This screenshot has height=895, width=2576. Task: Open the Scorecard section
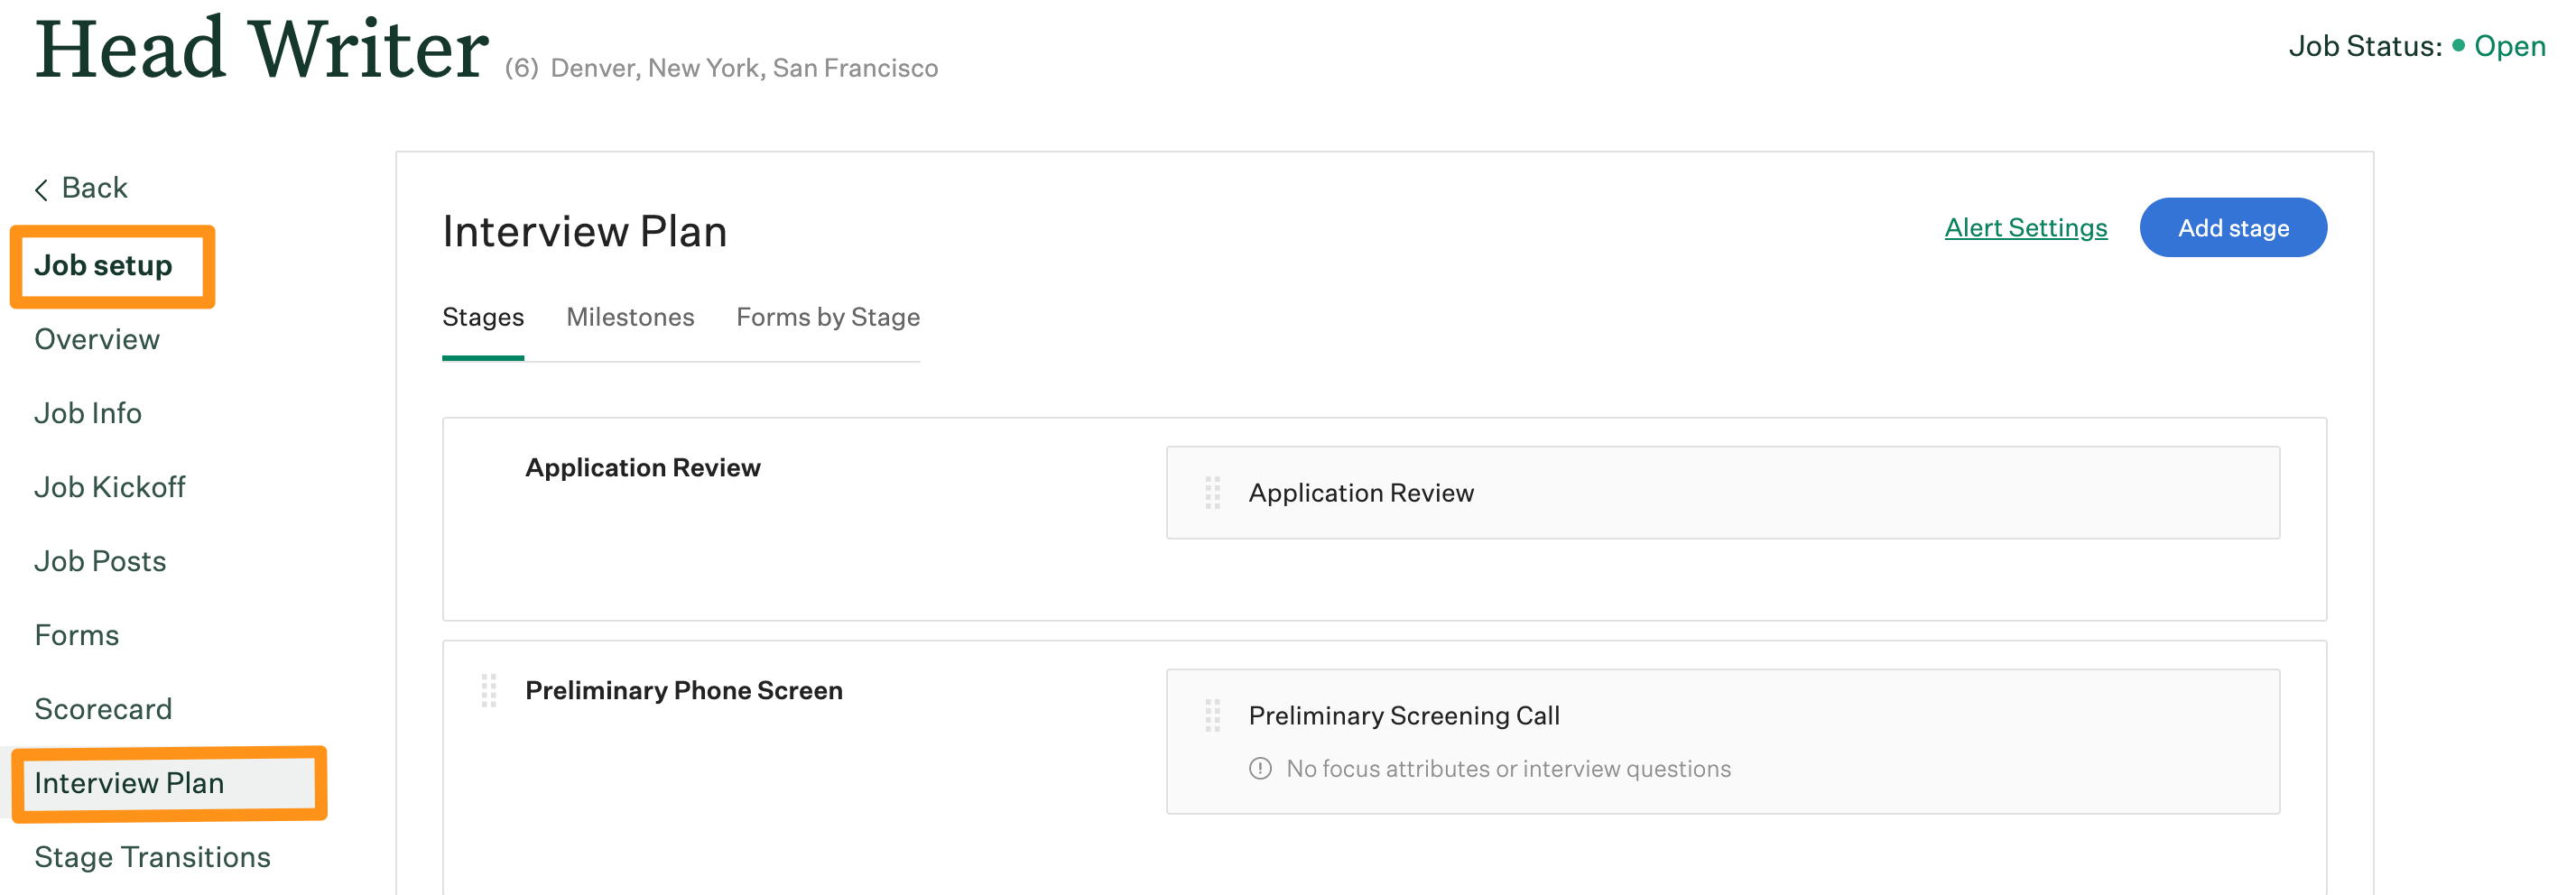(103, 709)
